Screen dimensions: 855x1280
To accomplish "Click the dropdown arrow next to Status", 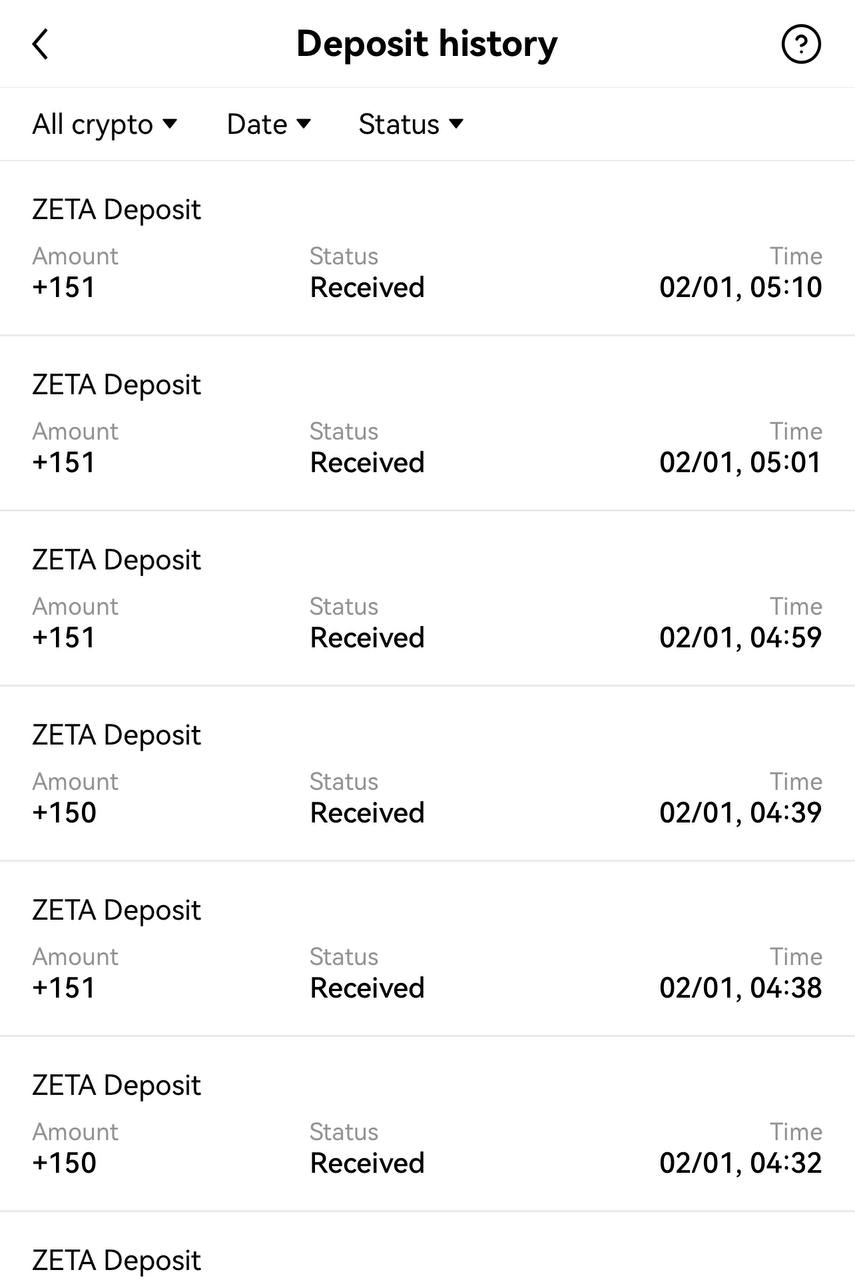I will (x=456, y=124).
